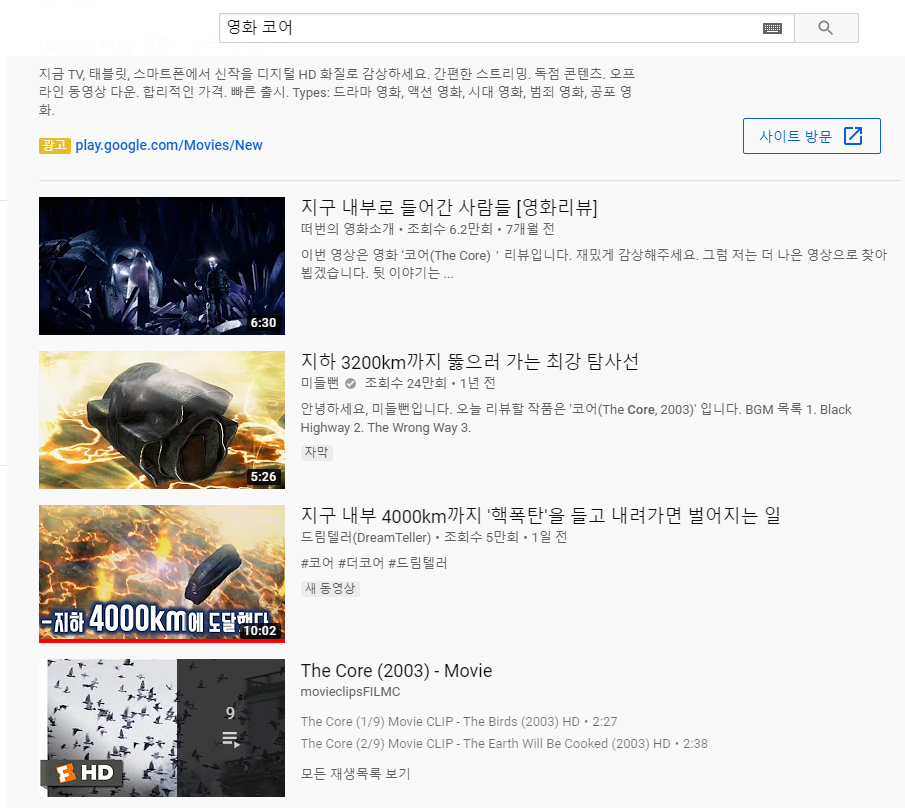Open the on-screen keyboard icon in search box
The height and width of the screenshot is (808, 905).
pyautogui.click(x=772, y=28)
